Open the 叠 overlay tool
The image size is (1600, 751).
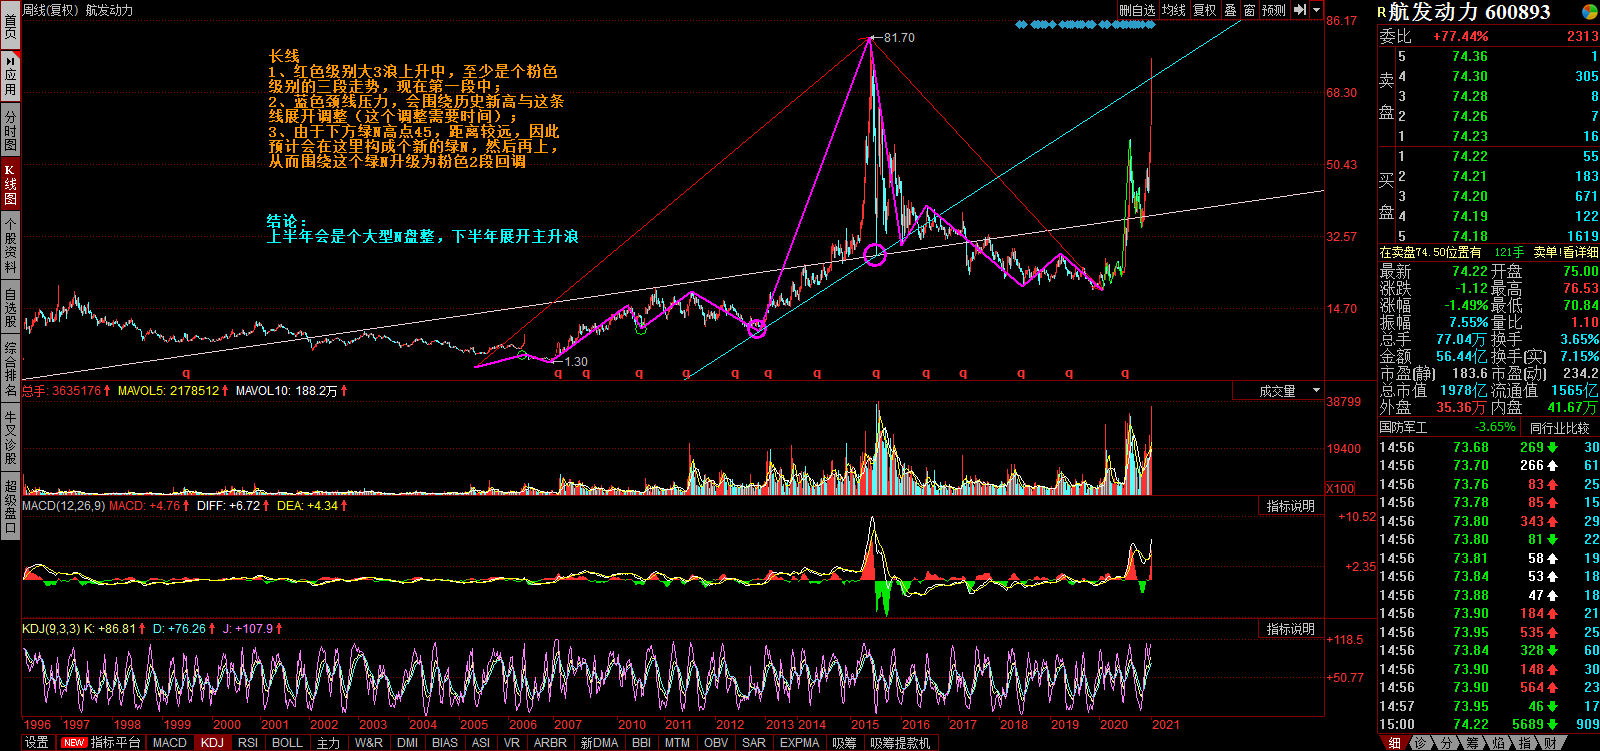tap(1231, 10)
